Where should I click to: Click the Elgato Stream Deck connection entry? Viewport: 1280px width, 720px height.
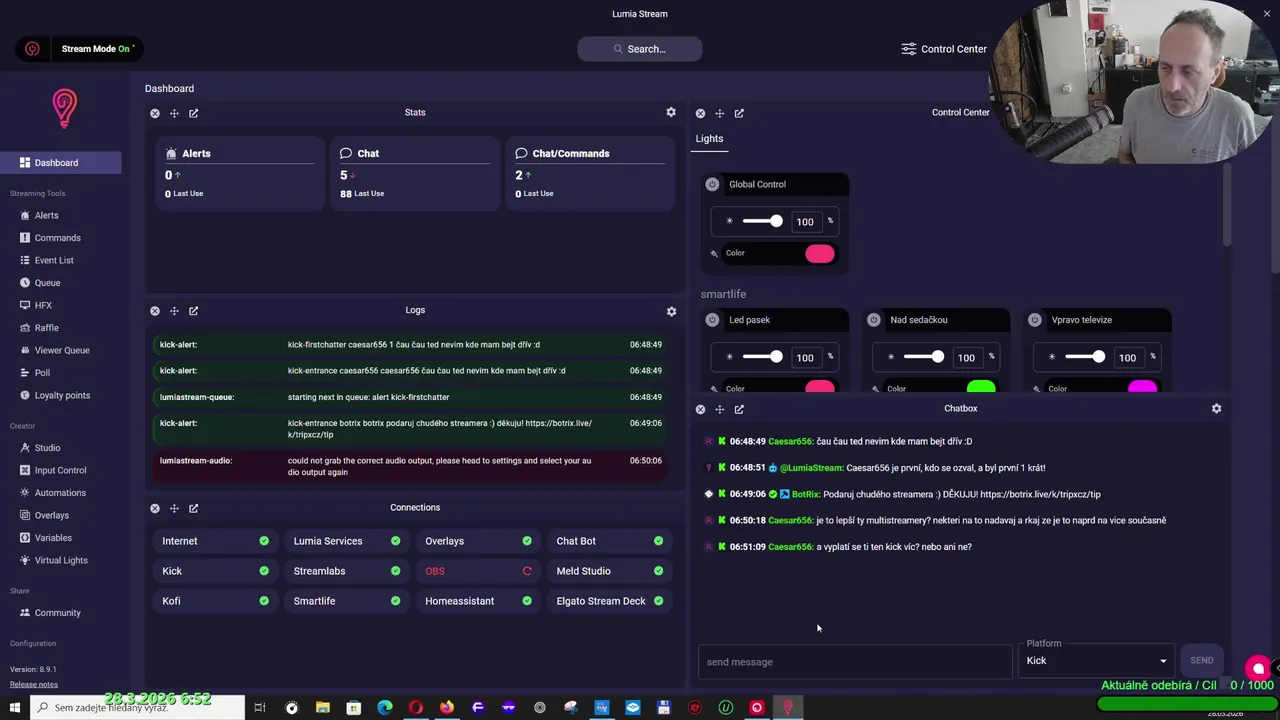point(609,601)
